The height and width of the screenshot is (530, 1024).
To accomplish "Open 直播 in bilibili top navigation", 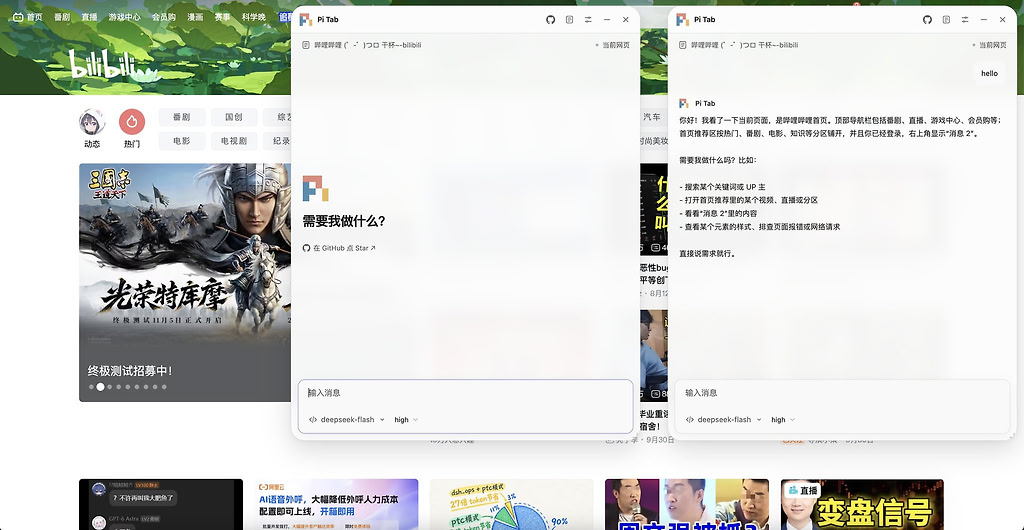I will pyautogui.click(x=89, y=17).
